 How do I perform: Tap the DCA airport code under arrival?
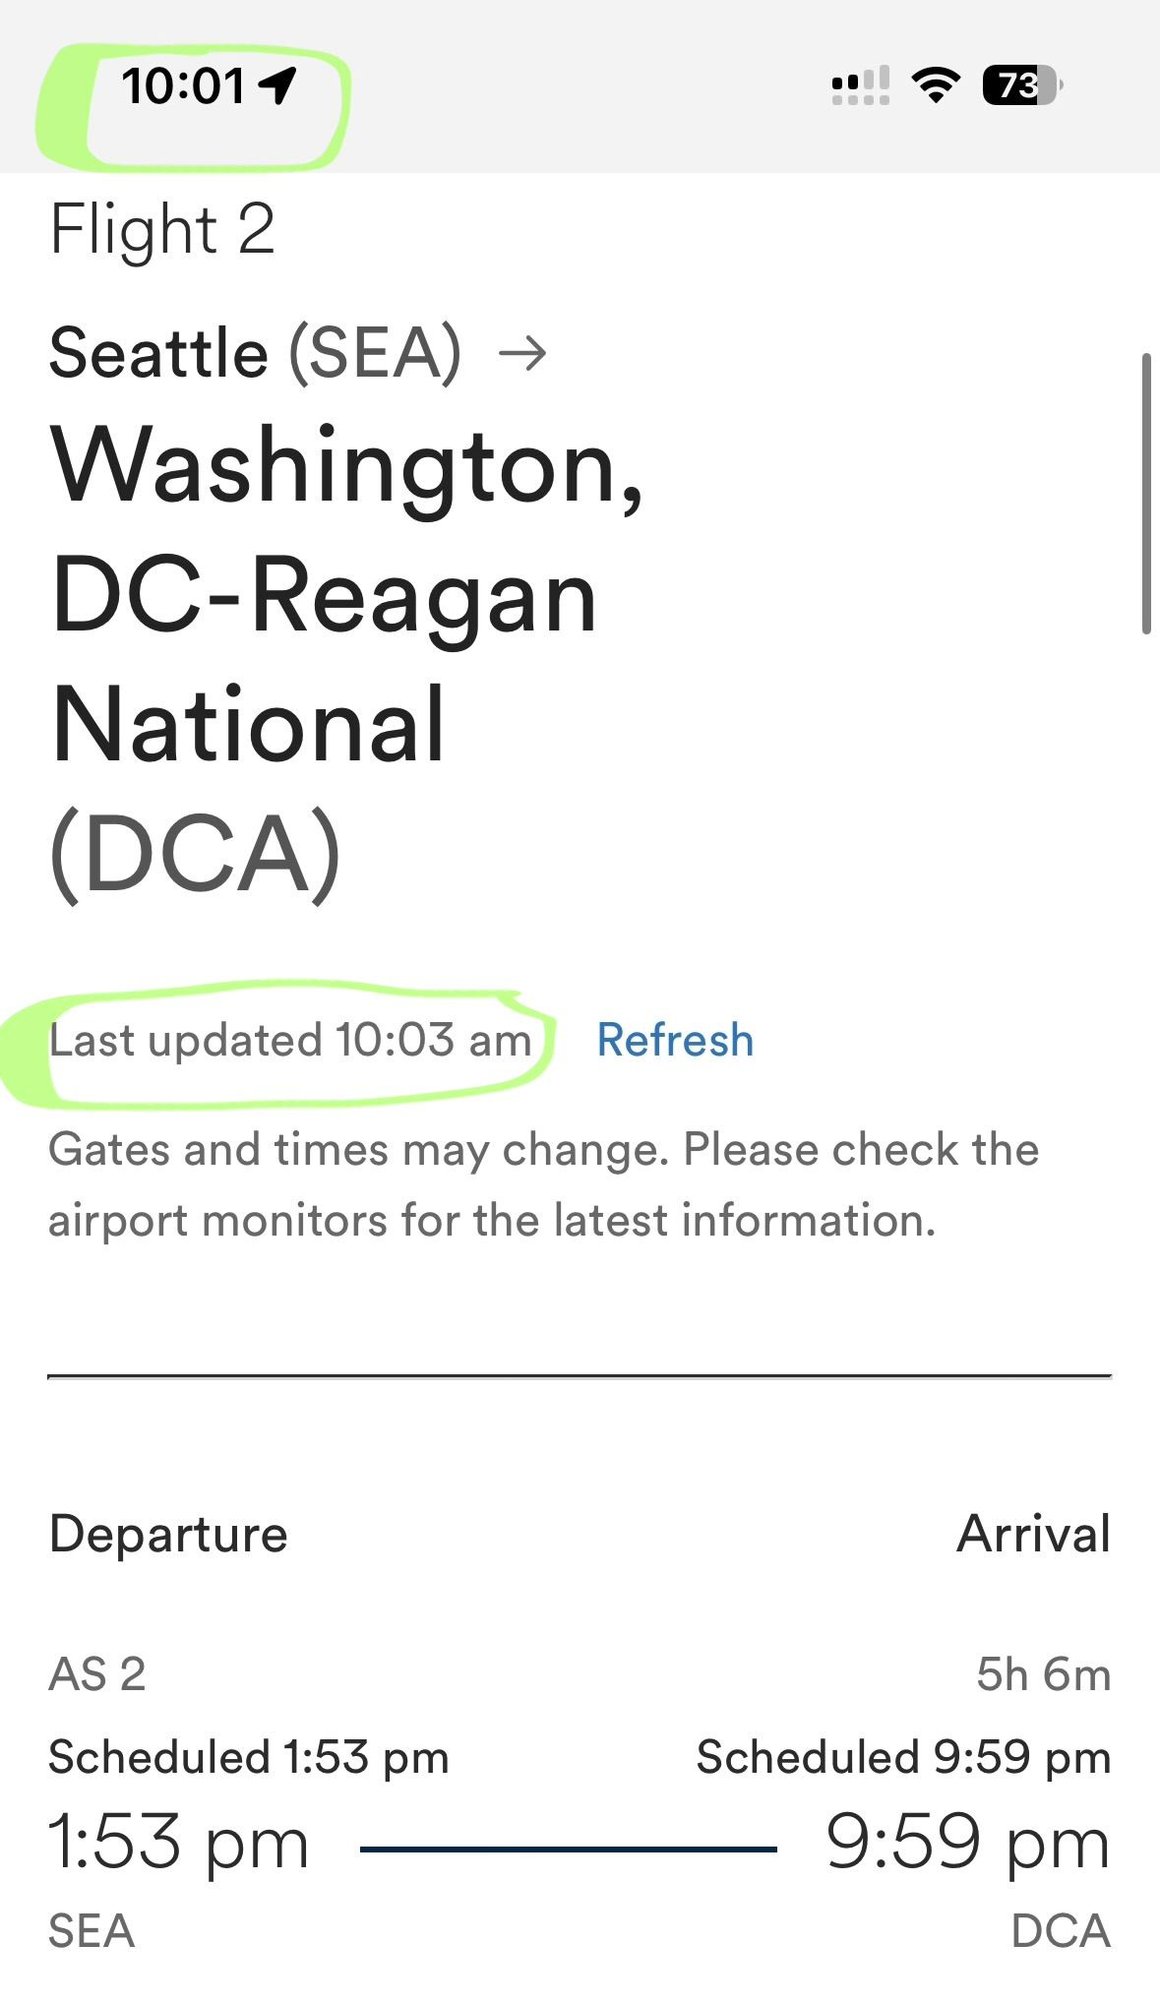click(x=1061, y=1931)
